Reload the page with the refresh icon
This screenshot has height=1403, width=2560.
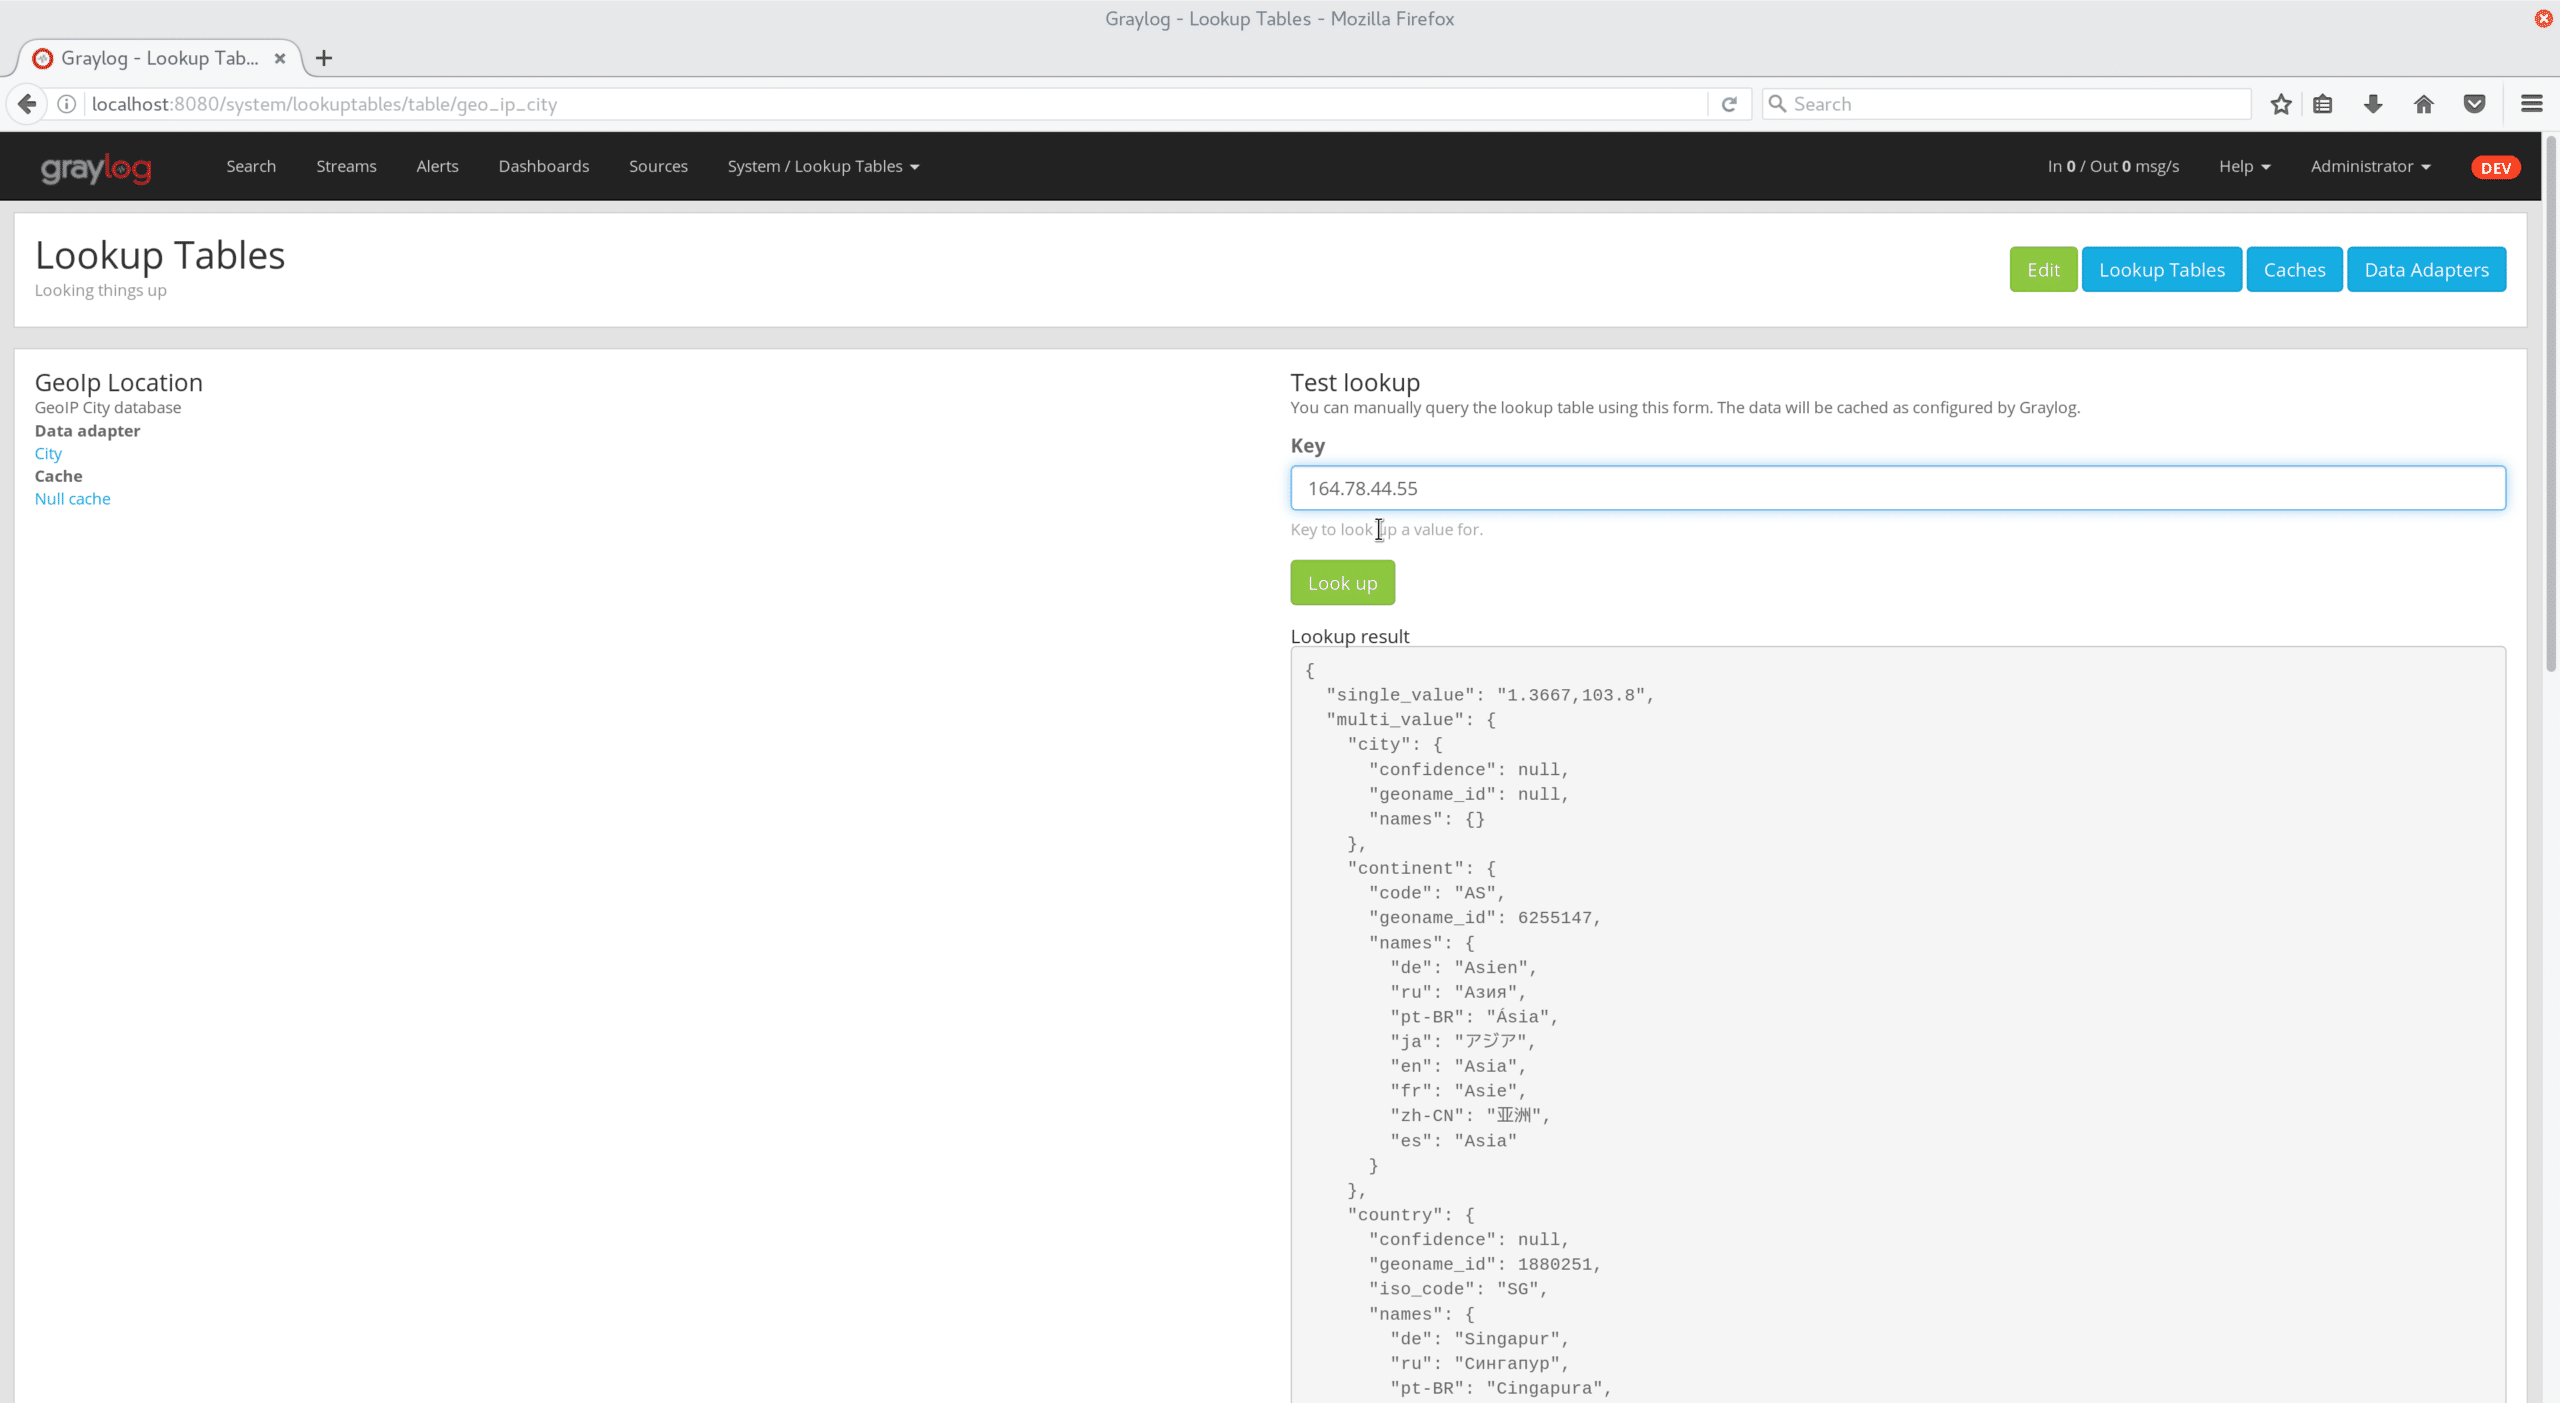tap(1729, 104)
